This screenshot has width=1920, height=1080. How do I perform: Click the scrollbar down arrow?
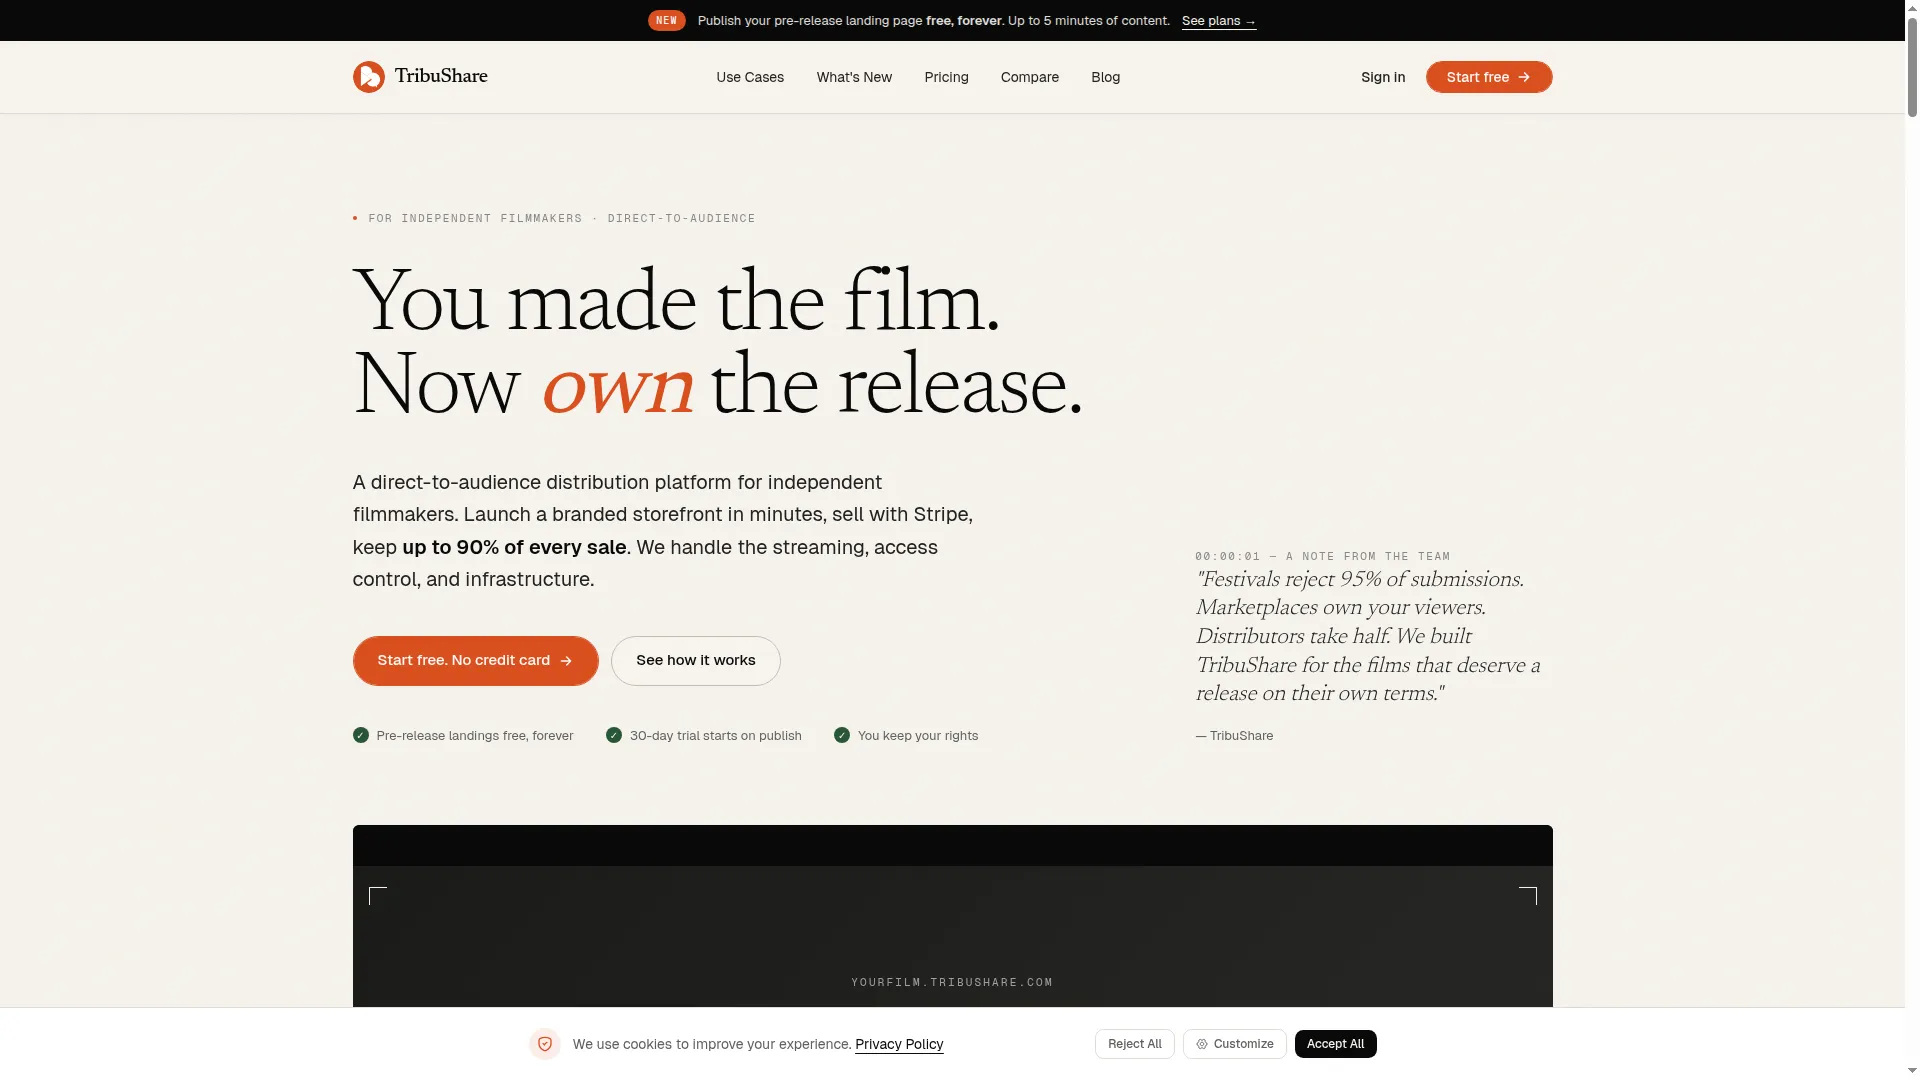click(x=1912, y=1071)
